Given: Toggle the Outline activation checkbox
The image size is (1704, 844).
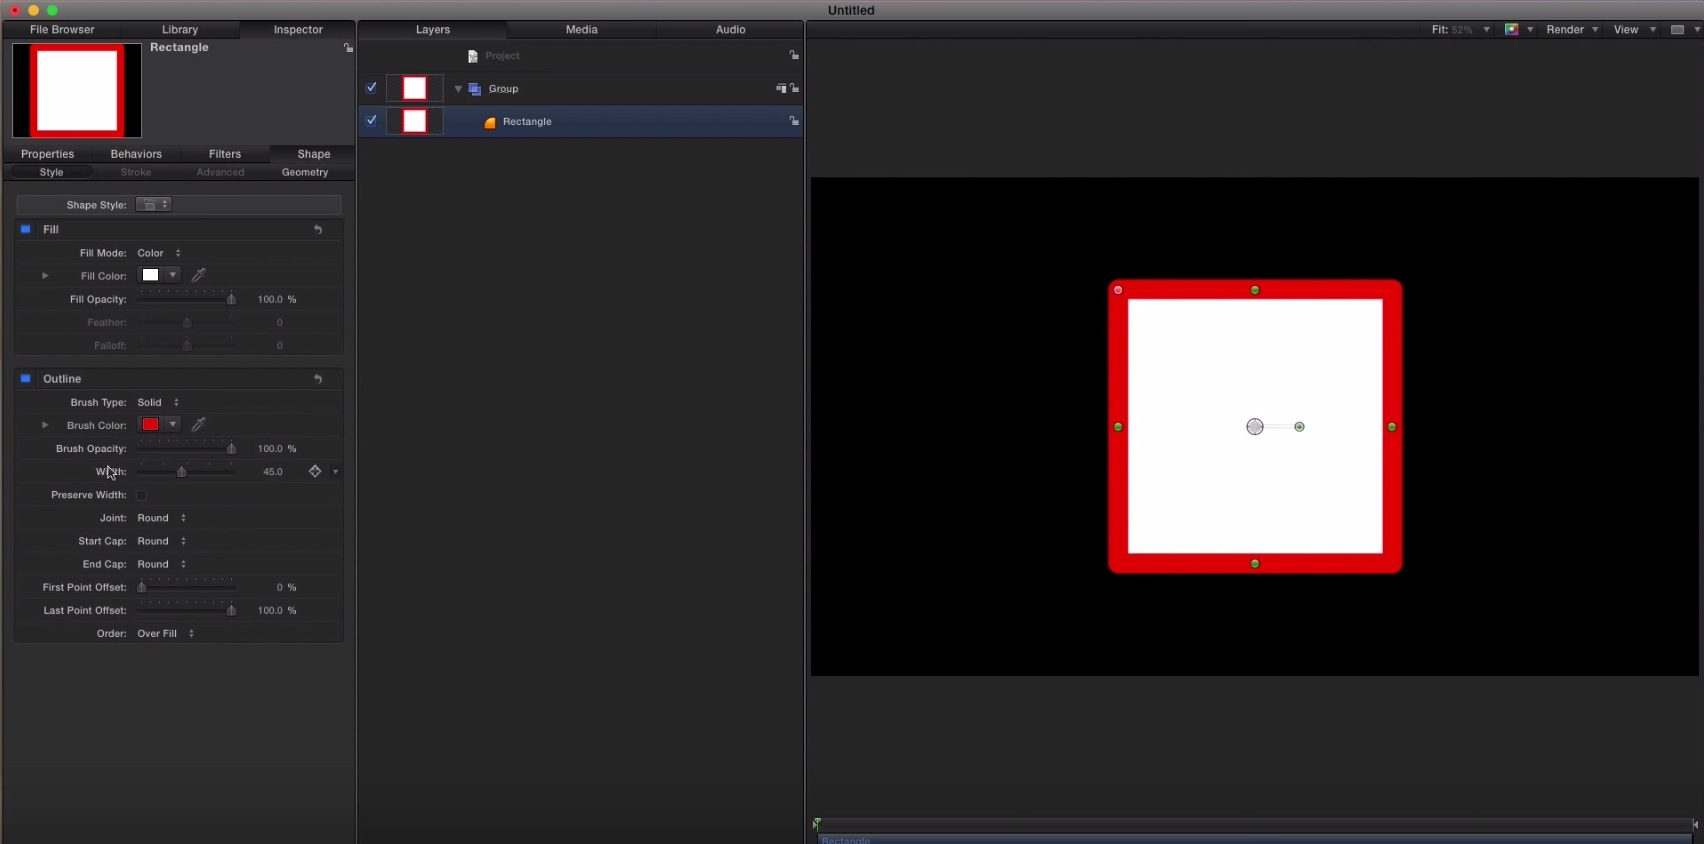Looking at the screenshot, I should coord(26,379).
